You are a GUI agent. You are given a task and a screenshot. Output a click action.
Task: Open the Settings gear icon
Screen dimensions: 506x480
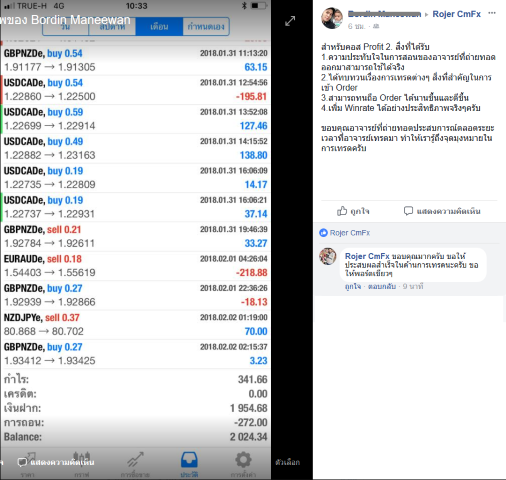pyautogui.click(x=243, y=460)
